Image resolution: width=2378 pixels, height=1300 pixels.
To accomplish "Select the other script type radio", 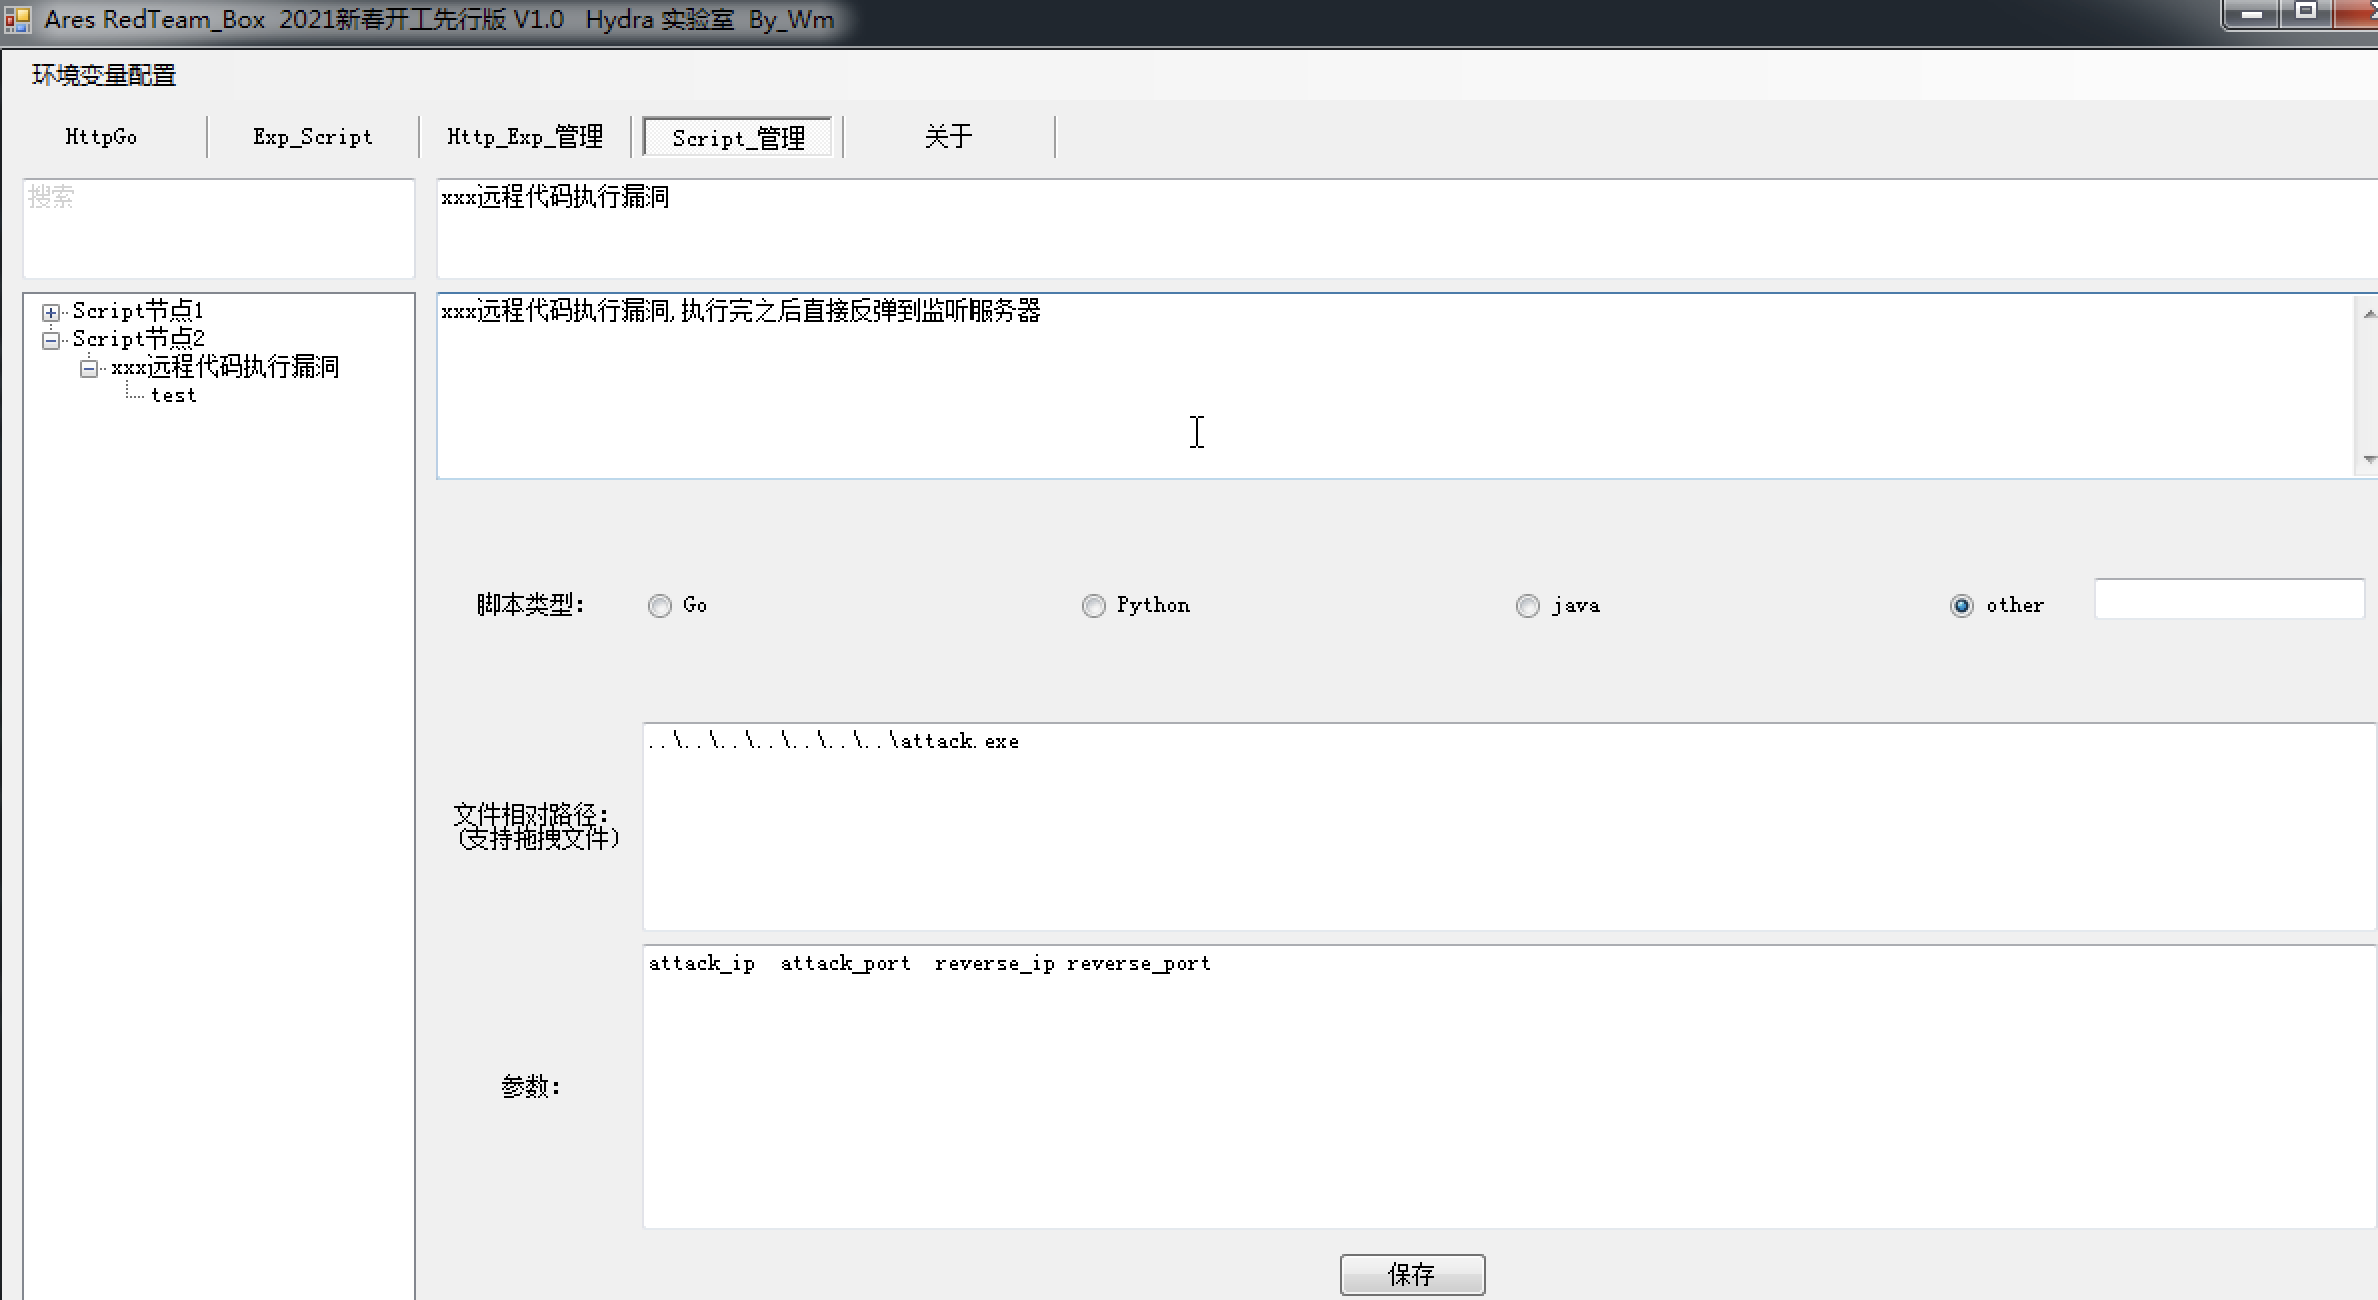I will [x=1962, y=606].
